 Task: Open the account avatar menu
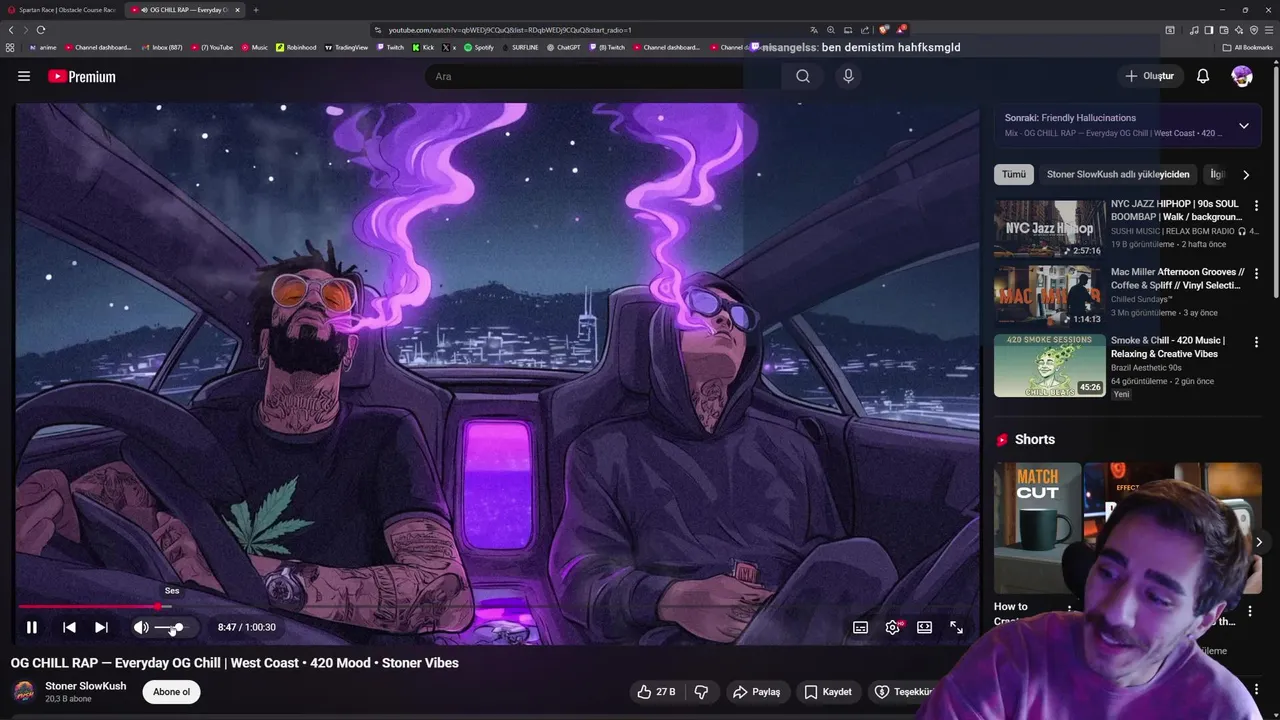(1242, 76)
